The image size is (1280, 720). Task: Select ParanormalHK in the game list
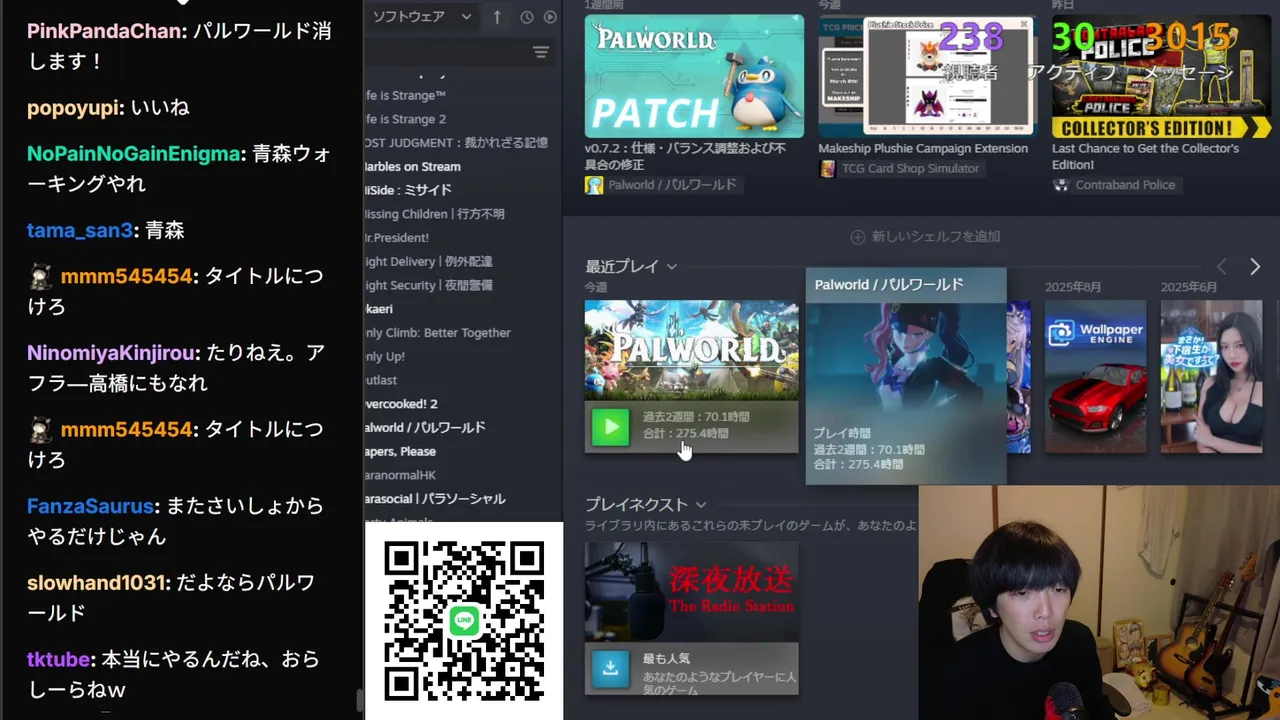tap(400, 475)
